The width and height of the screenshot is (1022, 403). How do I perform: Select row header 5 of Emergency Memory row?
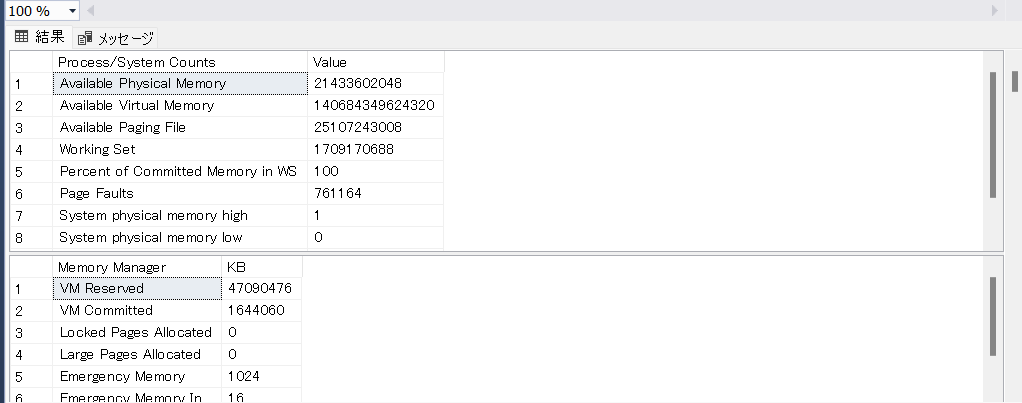click(x=31, y=377)
